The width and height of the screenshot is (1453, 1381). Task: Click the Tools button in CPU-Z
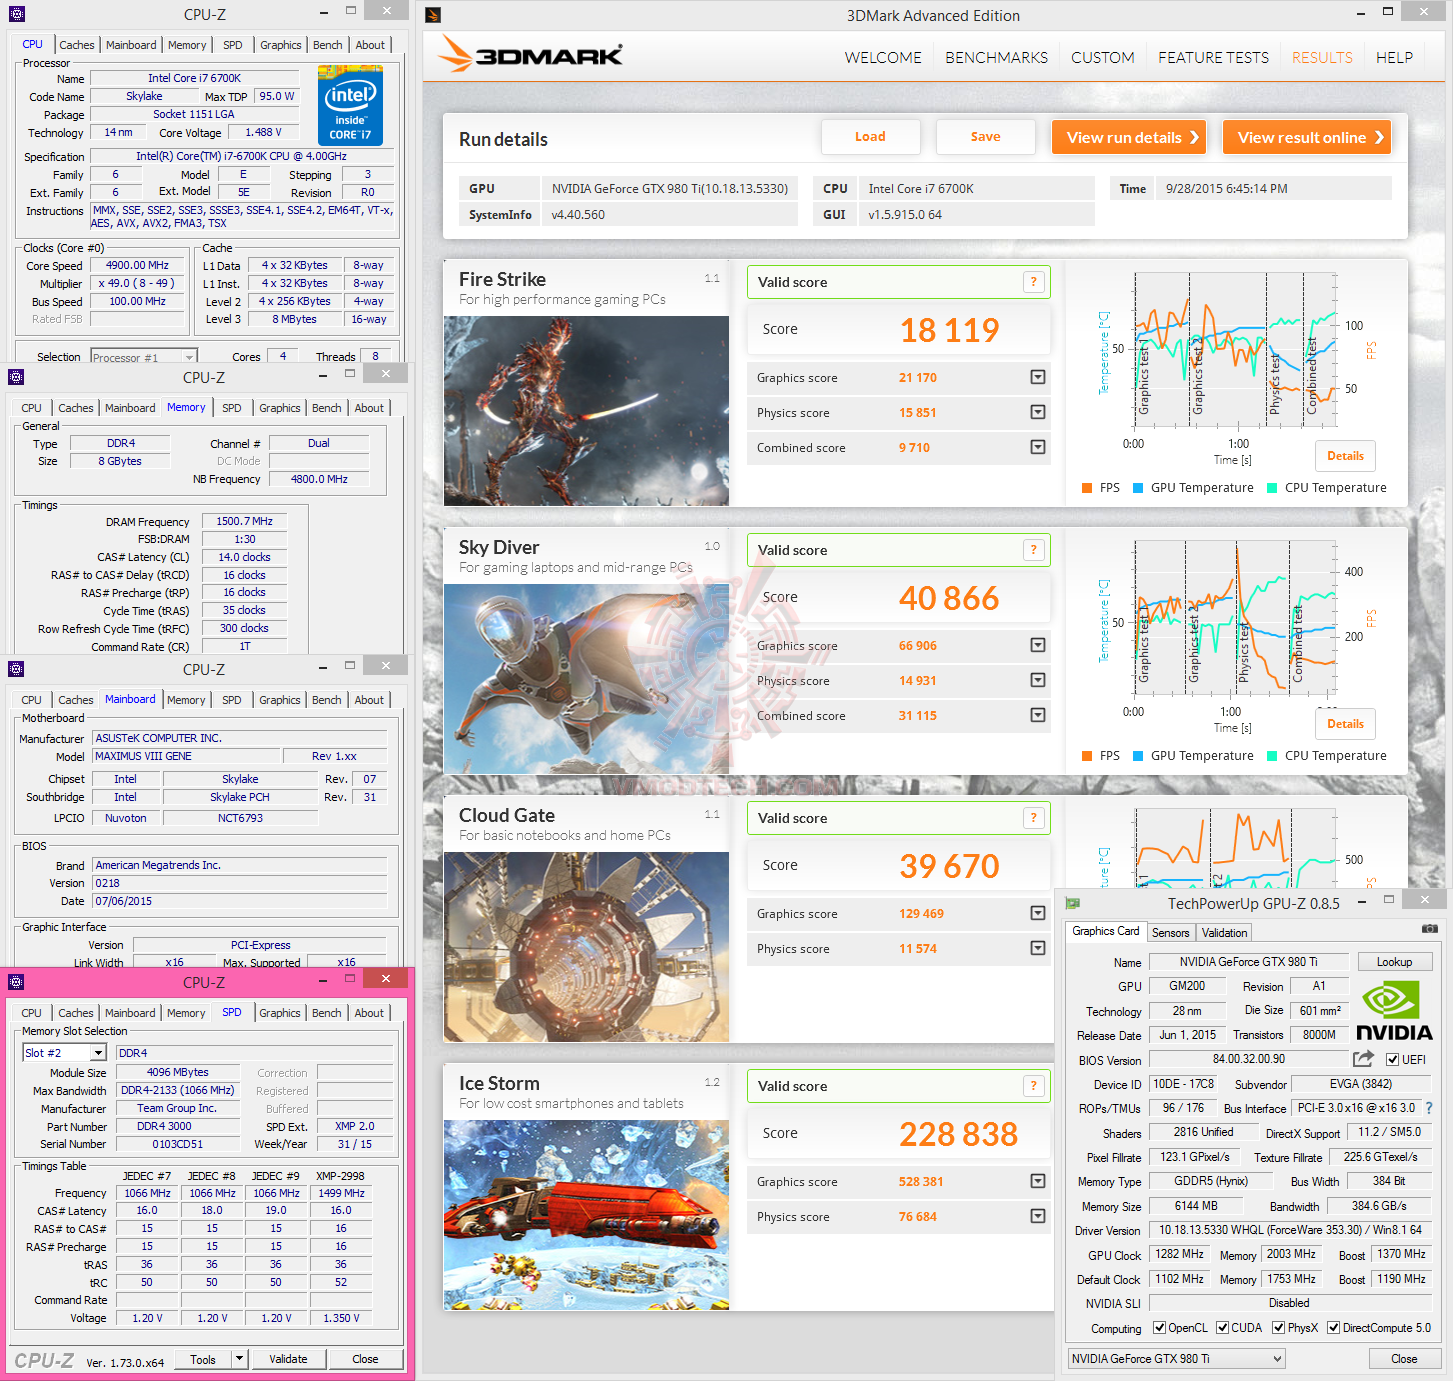pyautogui.click(x=203, y=1359)
